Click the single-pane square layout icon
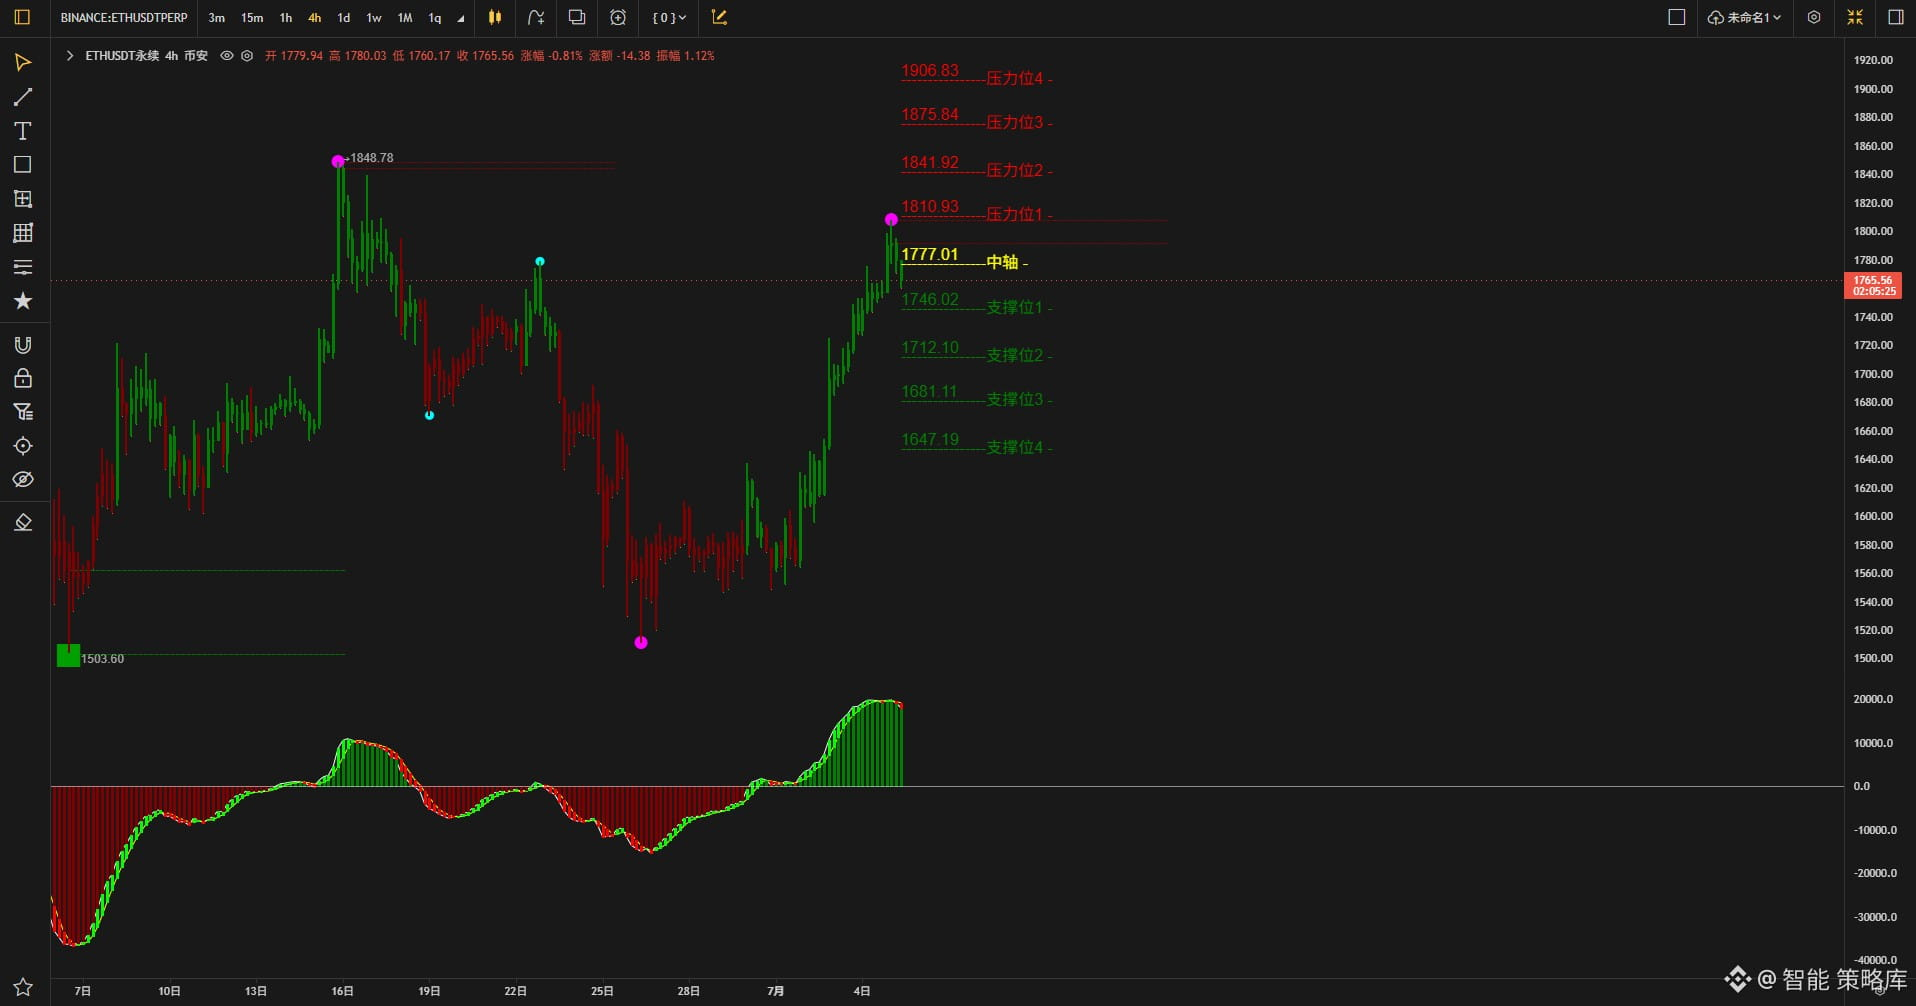Viewport: 1916px width, 1006px height. pos(1677,17)
